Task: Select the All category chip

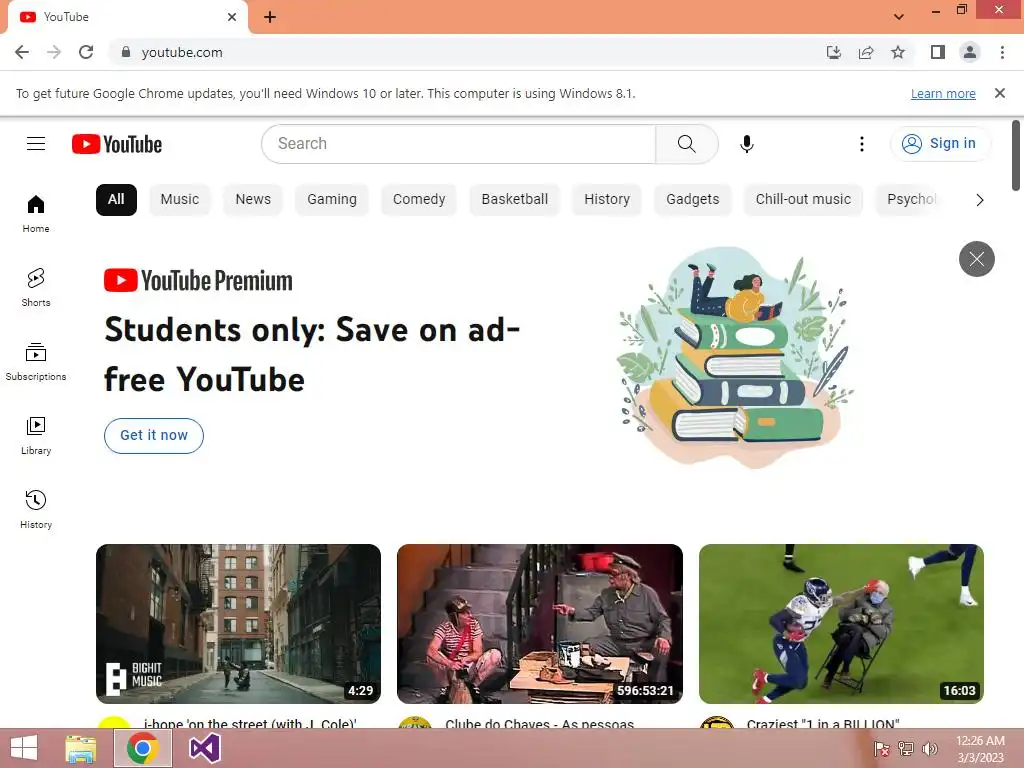Action: (116, 199)
